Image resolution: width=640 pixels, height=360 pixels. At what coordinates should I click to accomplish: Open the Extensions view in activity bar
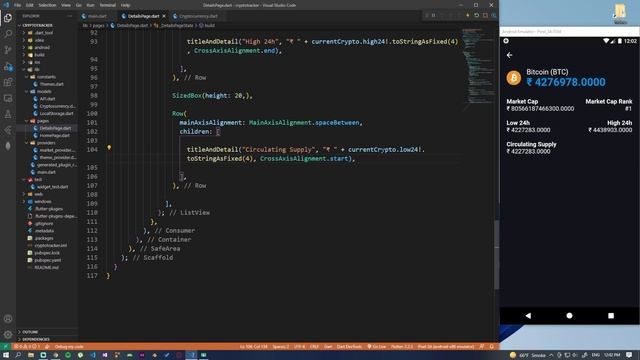tap(8, 82)
